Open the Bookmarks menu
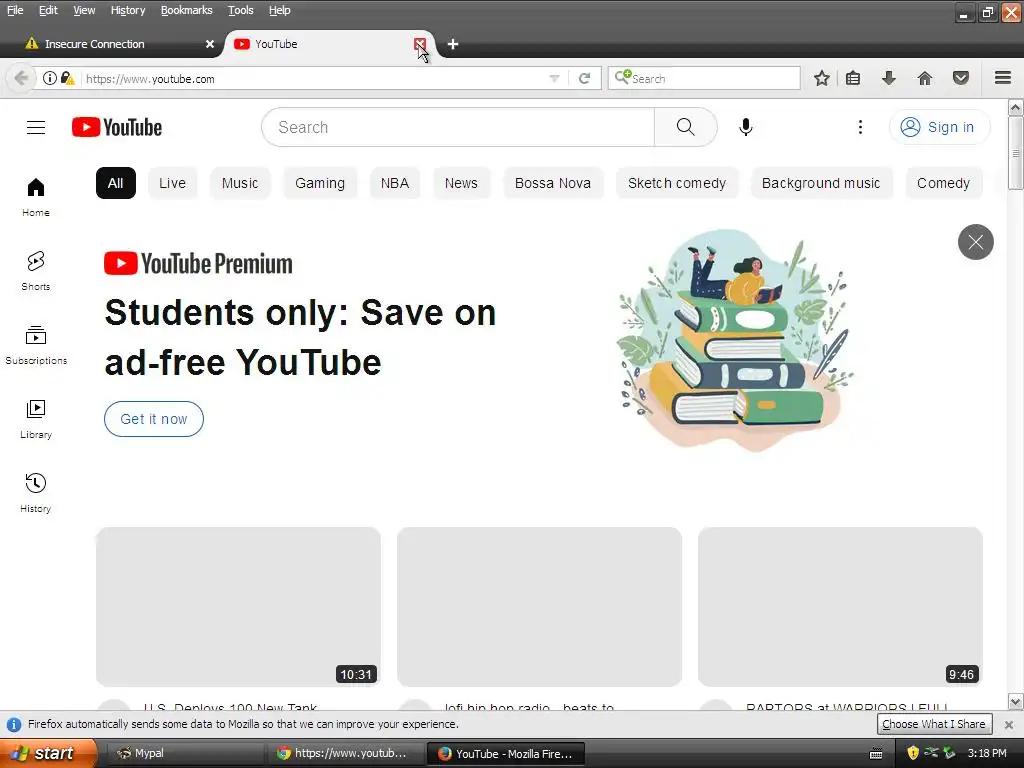 tap(186, 10)
